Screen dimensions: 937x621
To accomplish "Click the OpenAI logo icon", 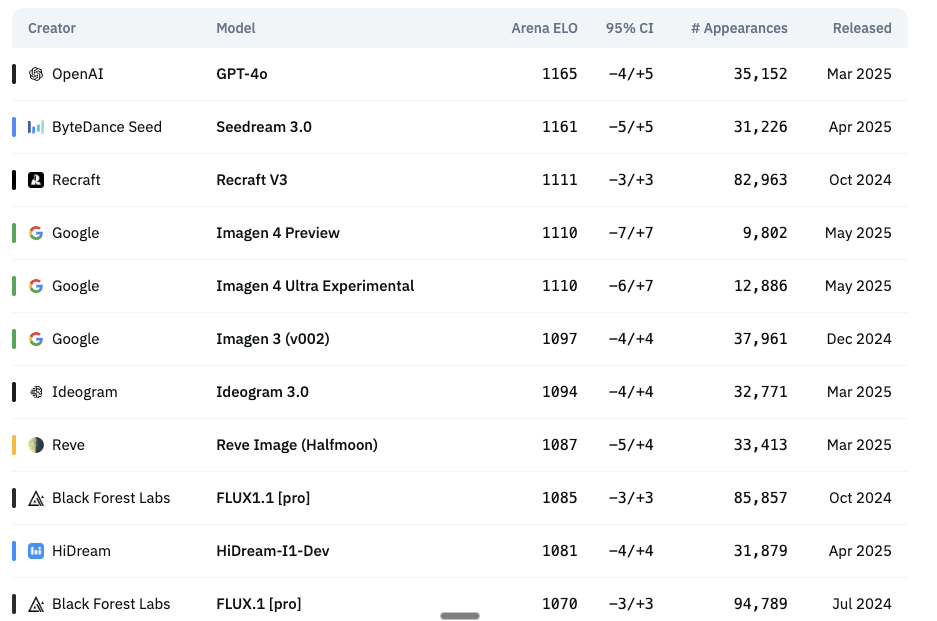I will (36, 74).
